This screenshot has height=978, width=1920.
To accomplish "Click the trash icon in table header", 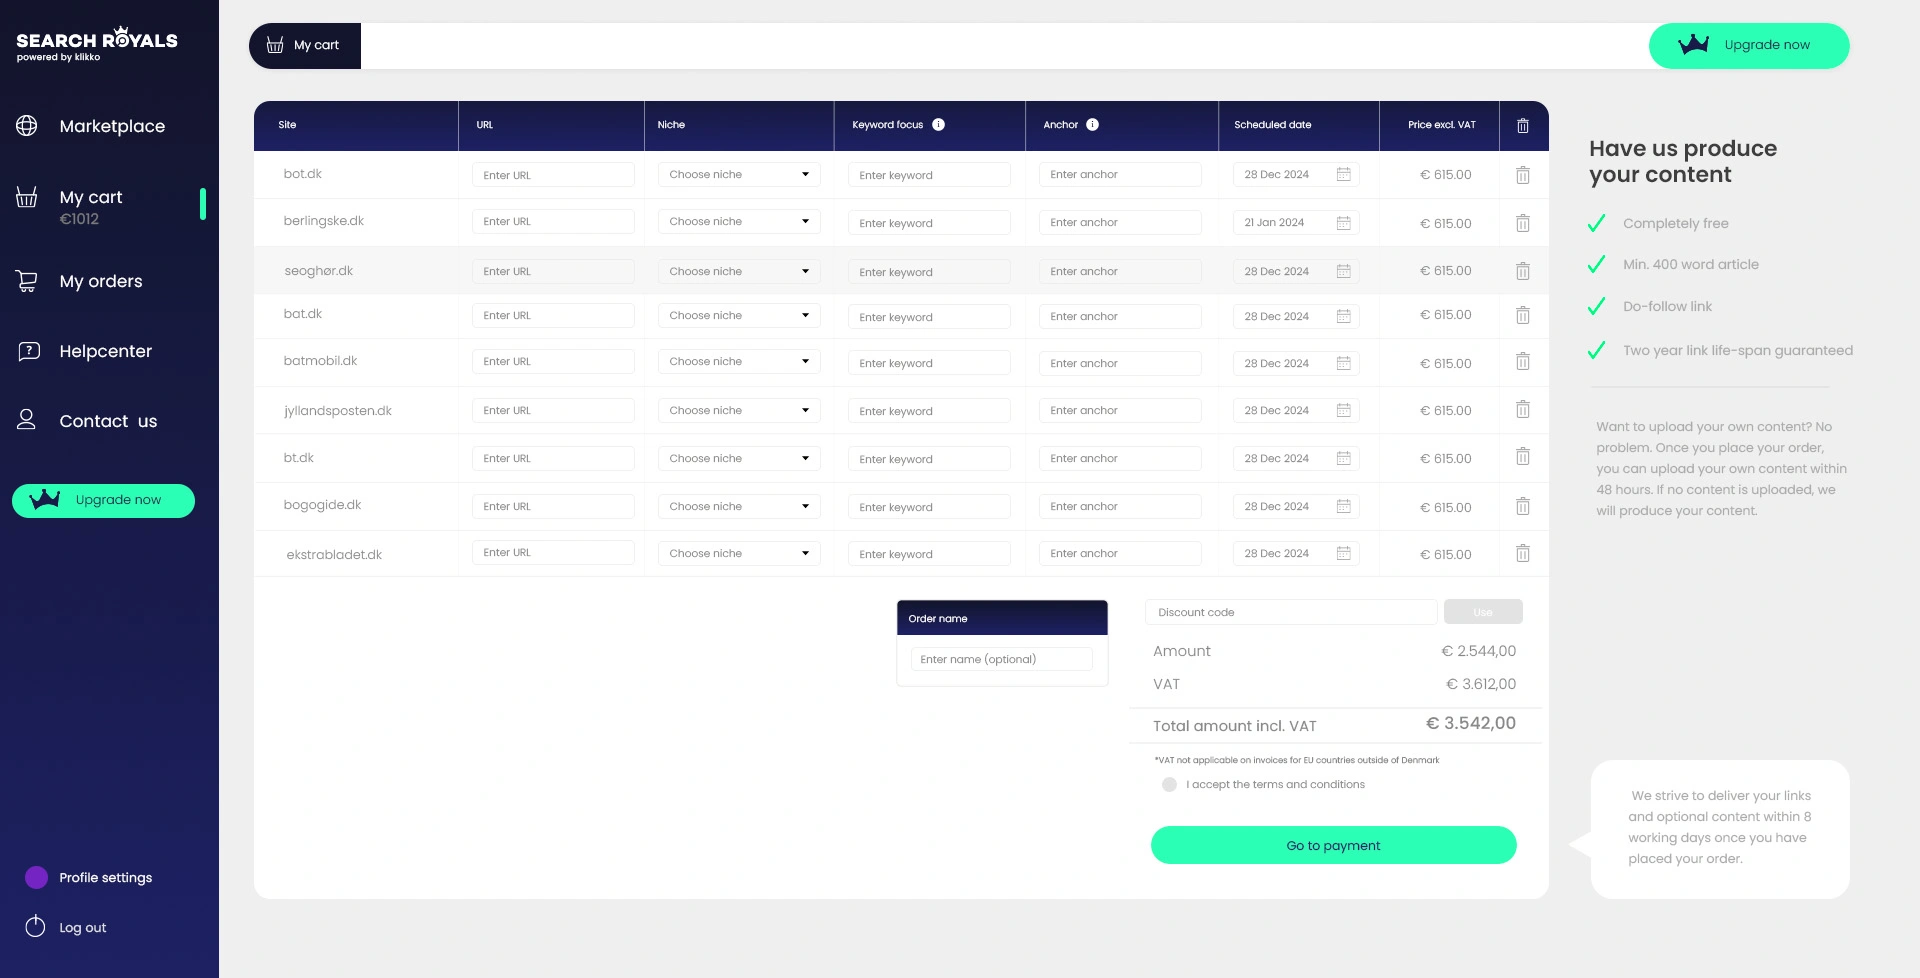I will point(1522,125).
